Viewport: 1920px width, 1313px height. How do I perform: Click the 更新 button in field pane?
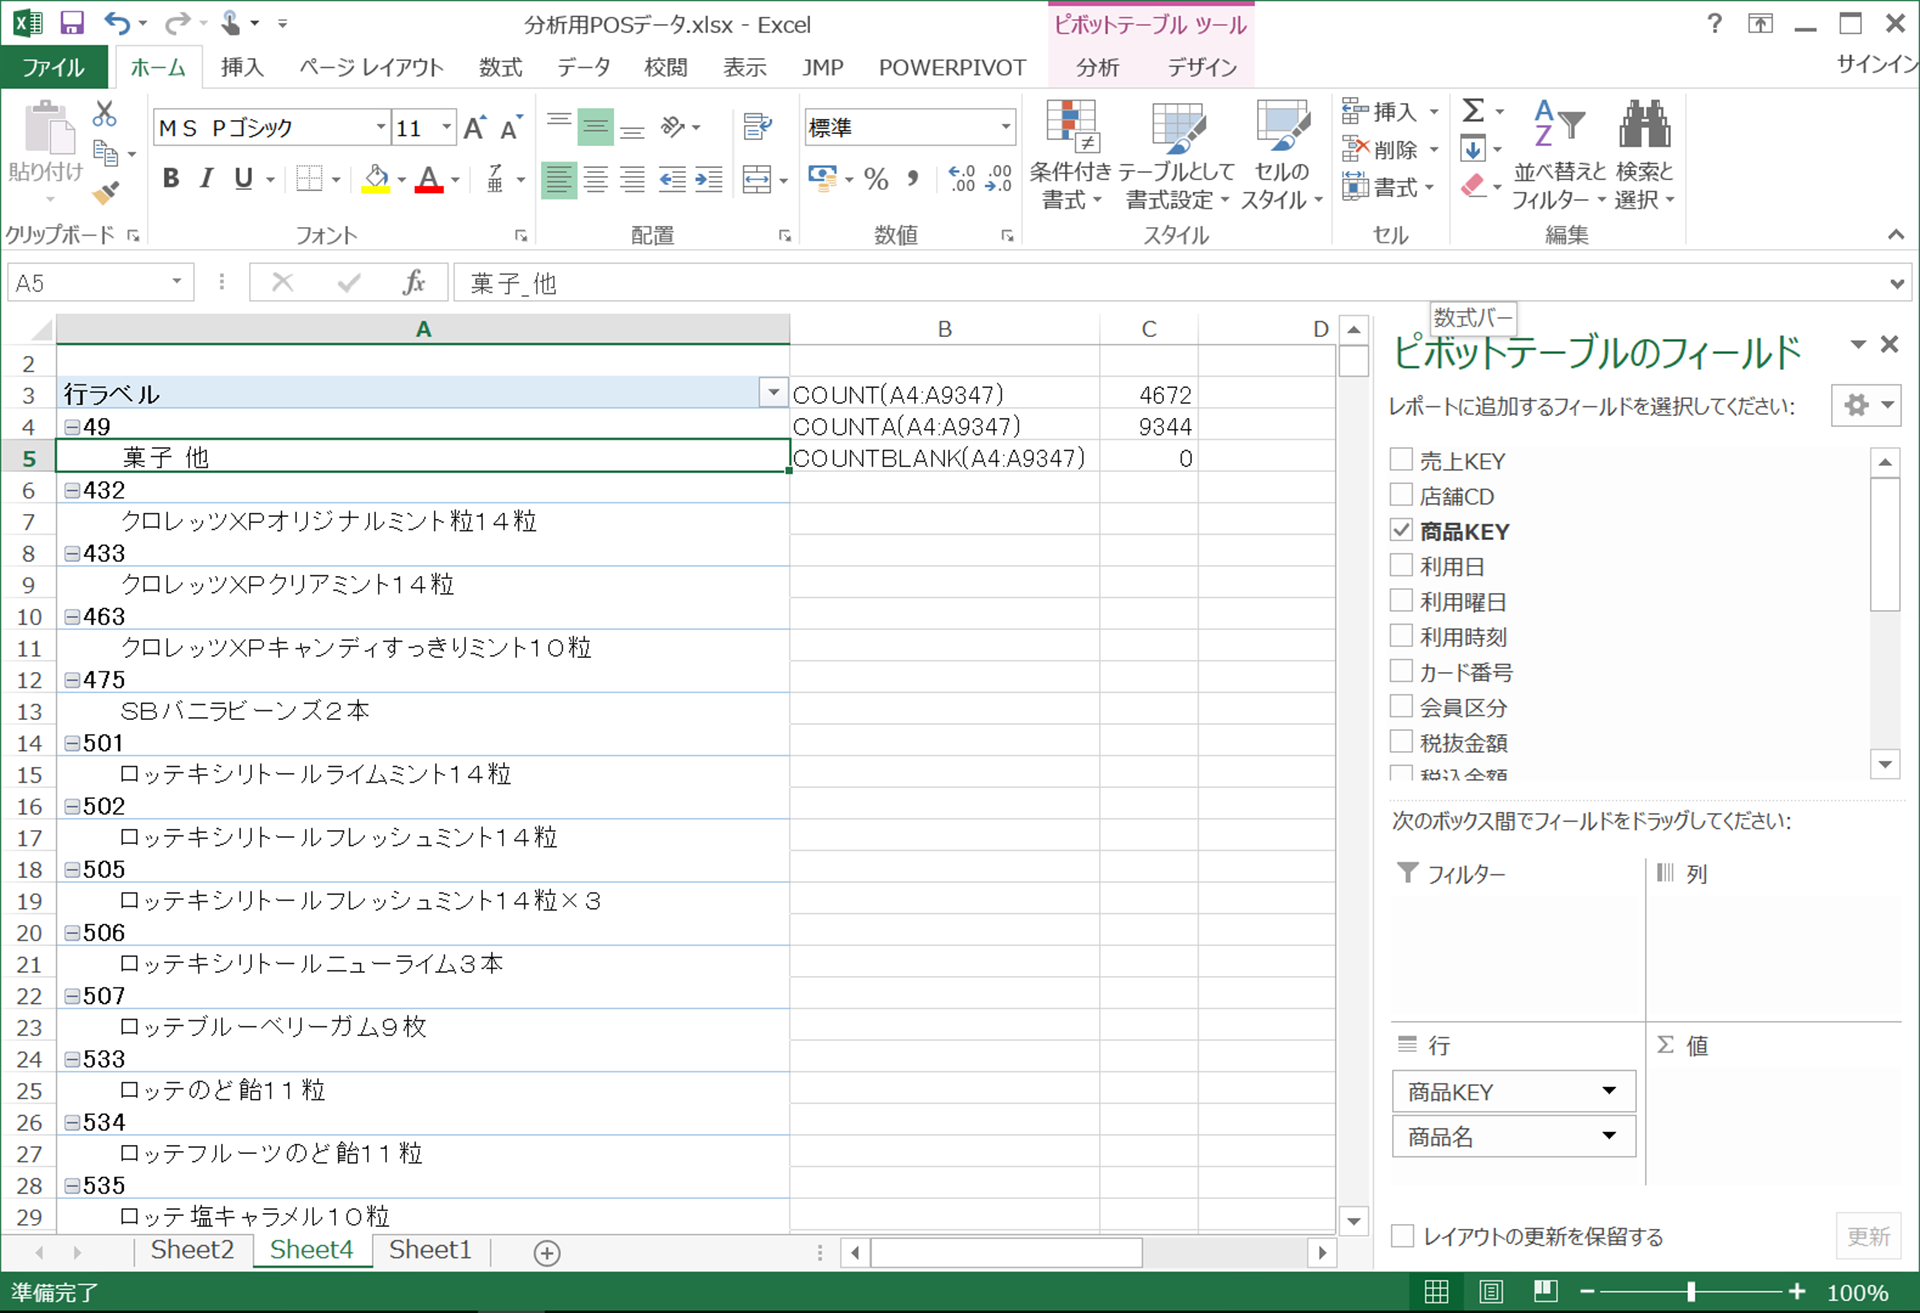[1868, 1236]
